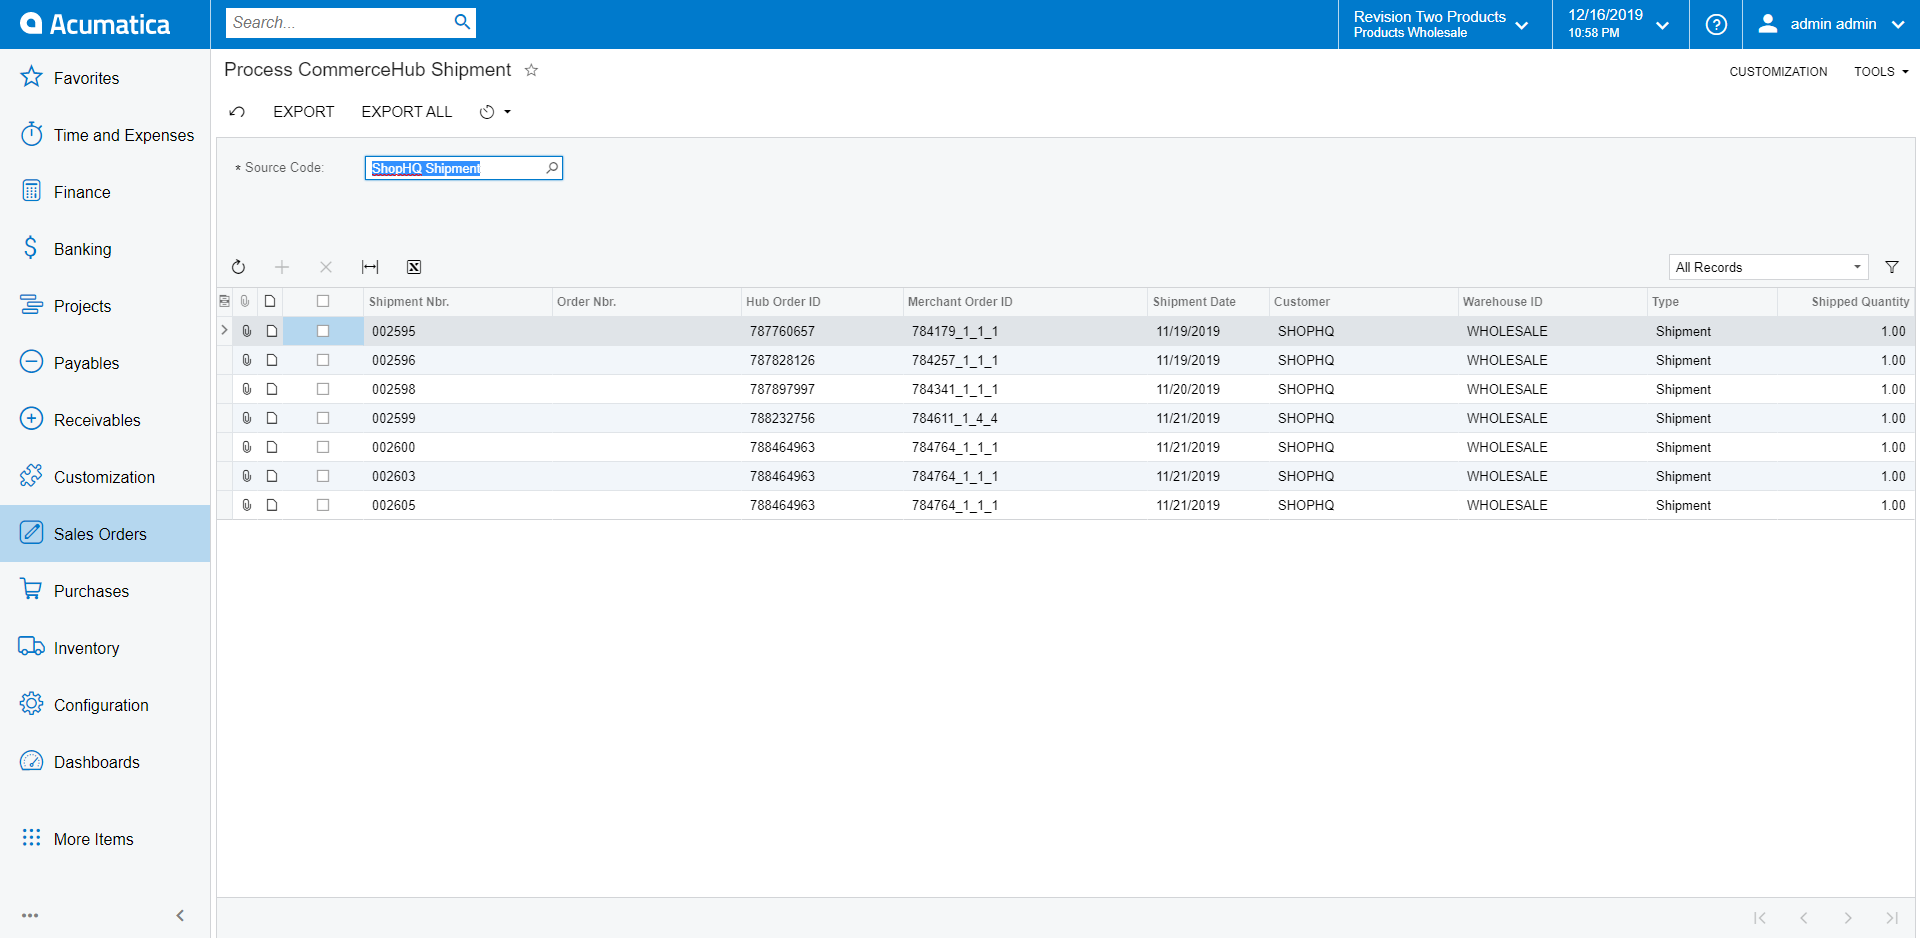Open notes for shipment 002600
The image size is (1920, 938).
[271, 447]
